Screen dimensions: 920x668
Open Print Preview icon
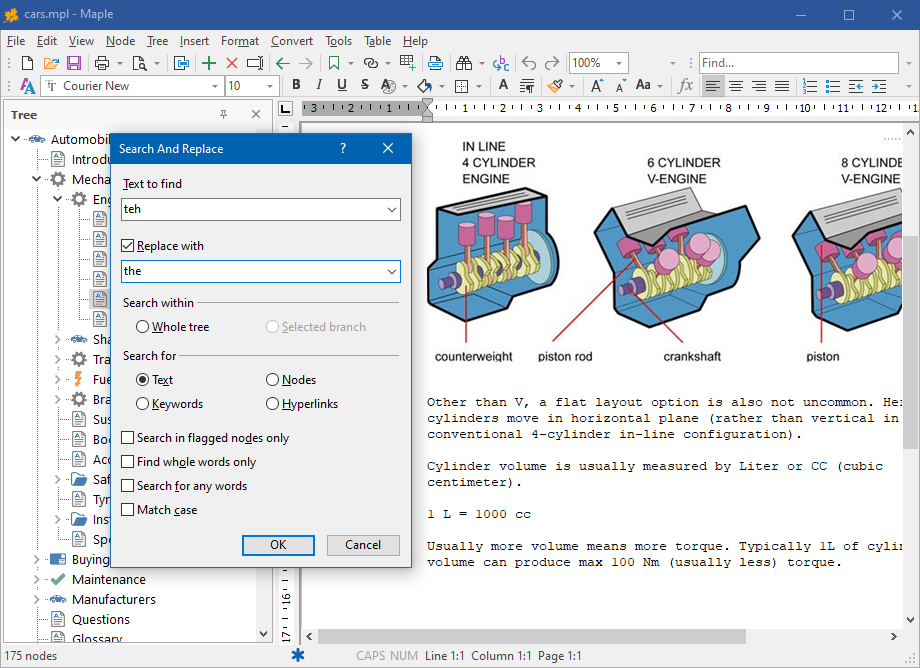point(140,63)
